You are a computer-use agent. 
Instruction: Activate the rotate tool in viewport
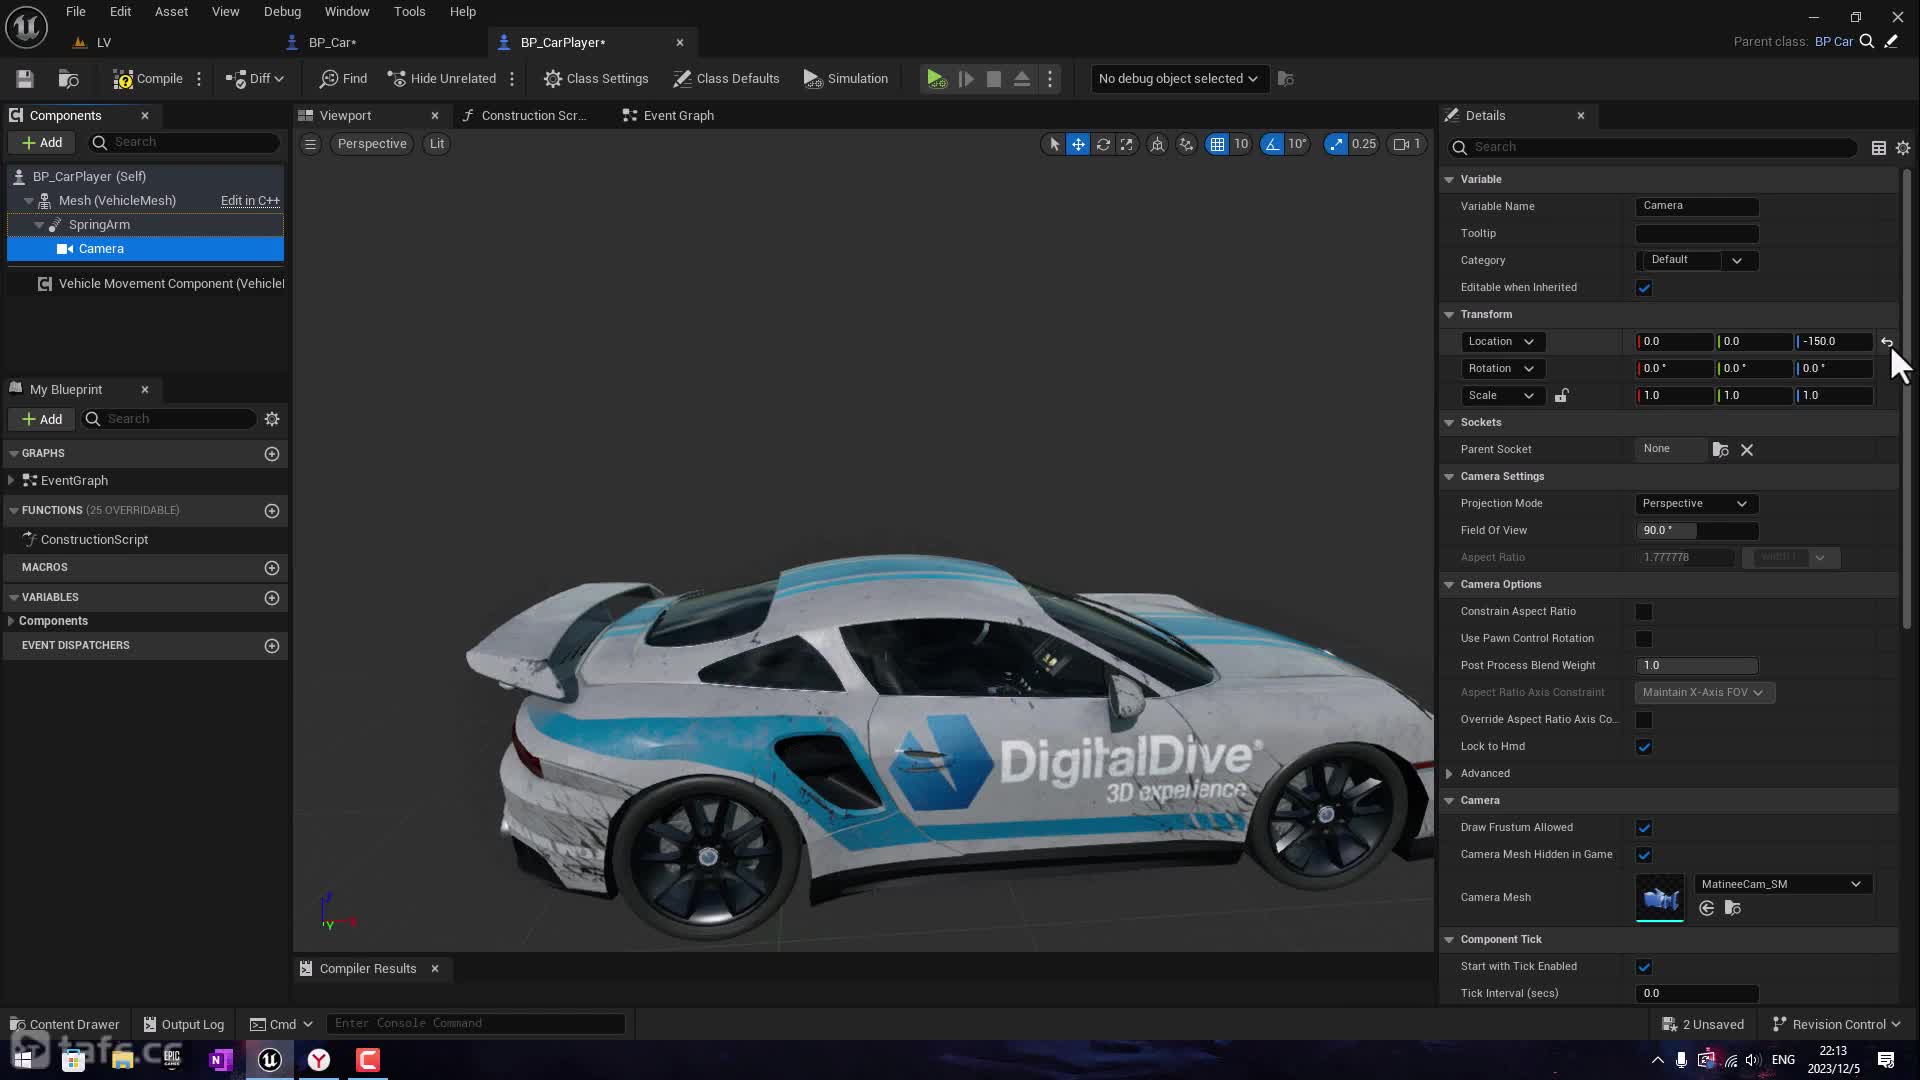[1103, 144]
